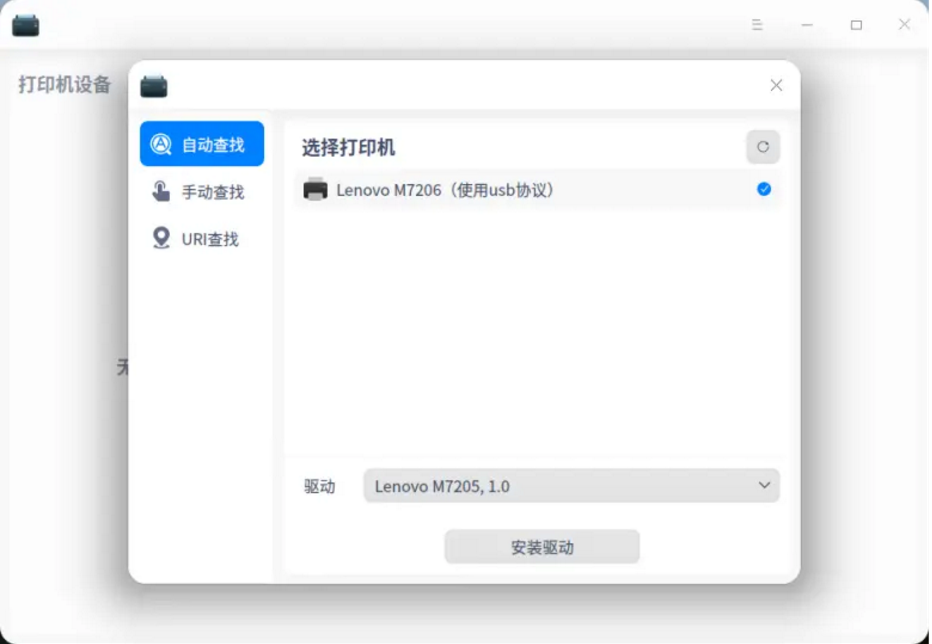The image size is (932, 644).
Task: Switch to 手动查找 tab
Action: pyautogui.click(x=202, y=191)
